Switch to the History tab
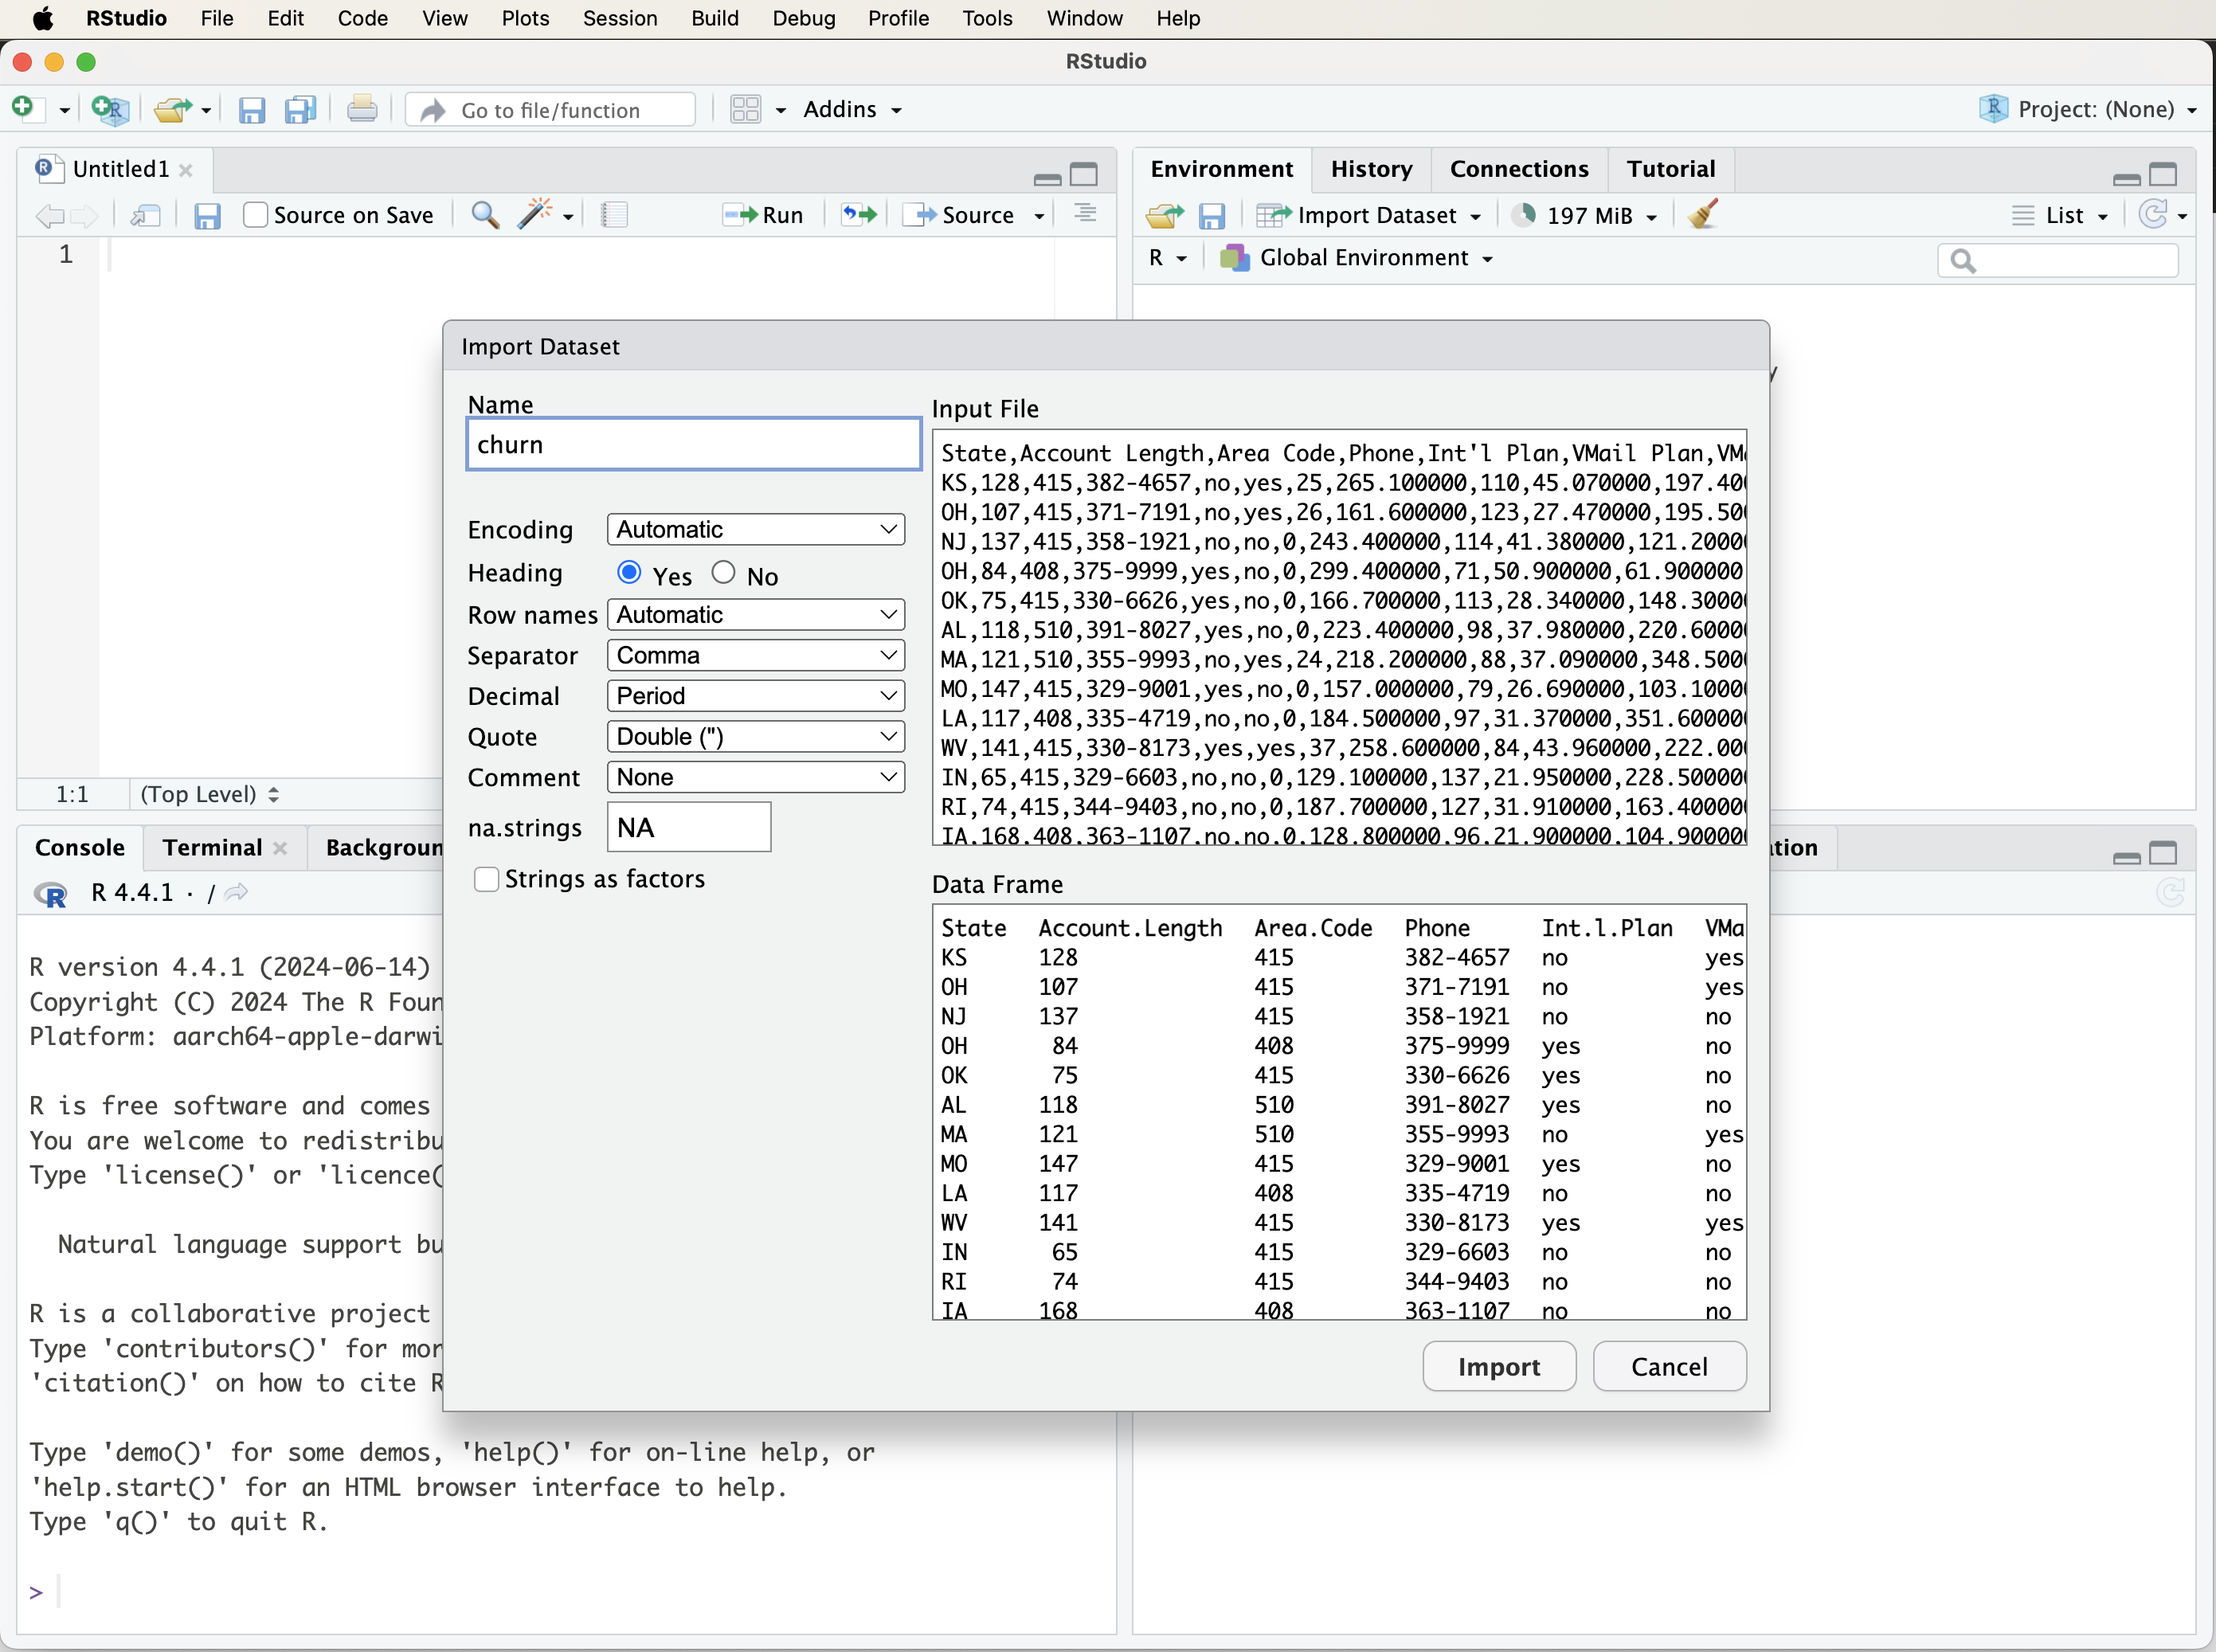 pos(1370,169)
